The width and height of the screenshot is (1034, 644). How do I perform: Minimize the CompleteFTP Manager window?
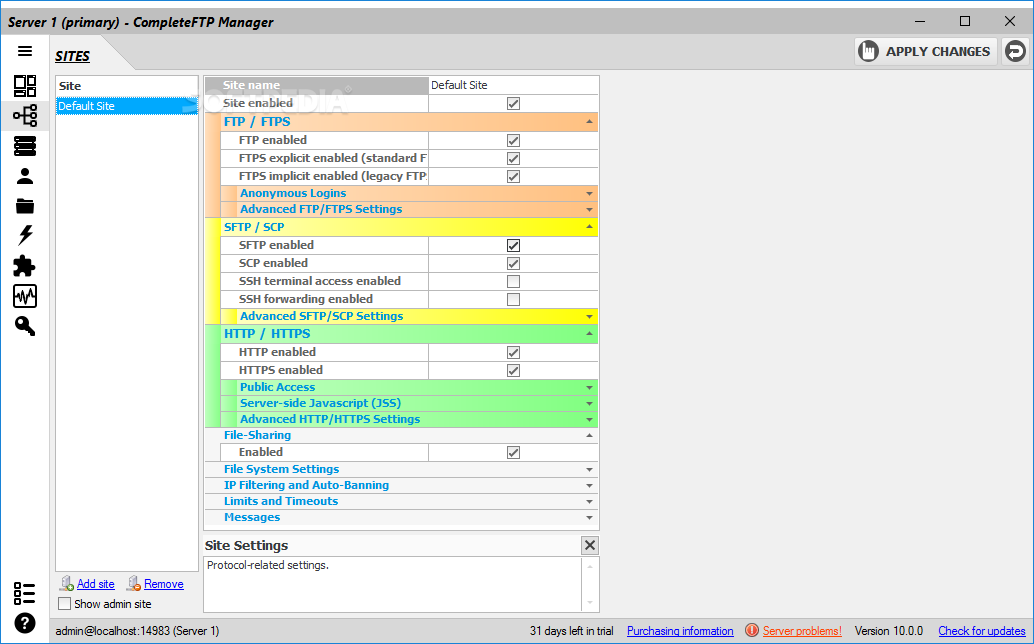click(920, 21)
